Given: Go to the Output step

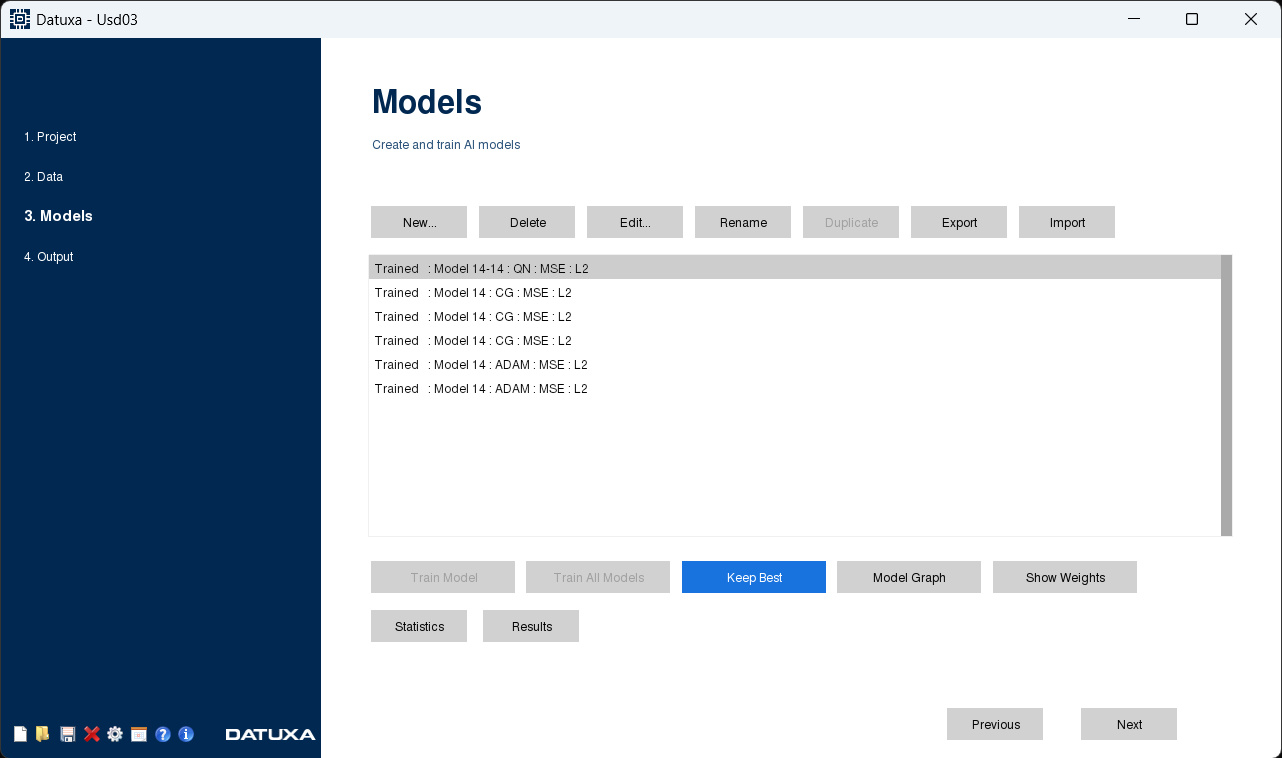Looking at the screenshot, I should click(x=49, y=257).
